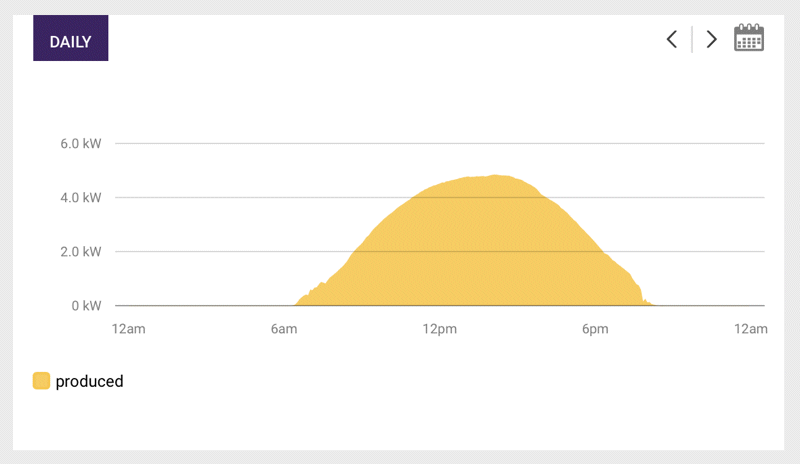
Task: Go to the next day arrow
Action: point(711,39)
